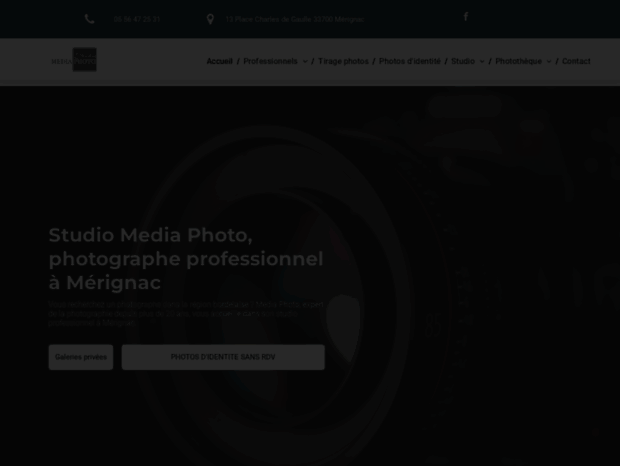Open Photothèque menu item
The height and width of the screenshot is (466, 620).
[x=518, y=61]
